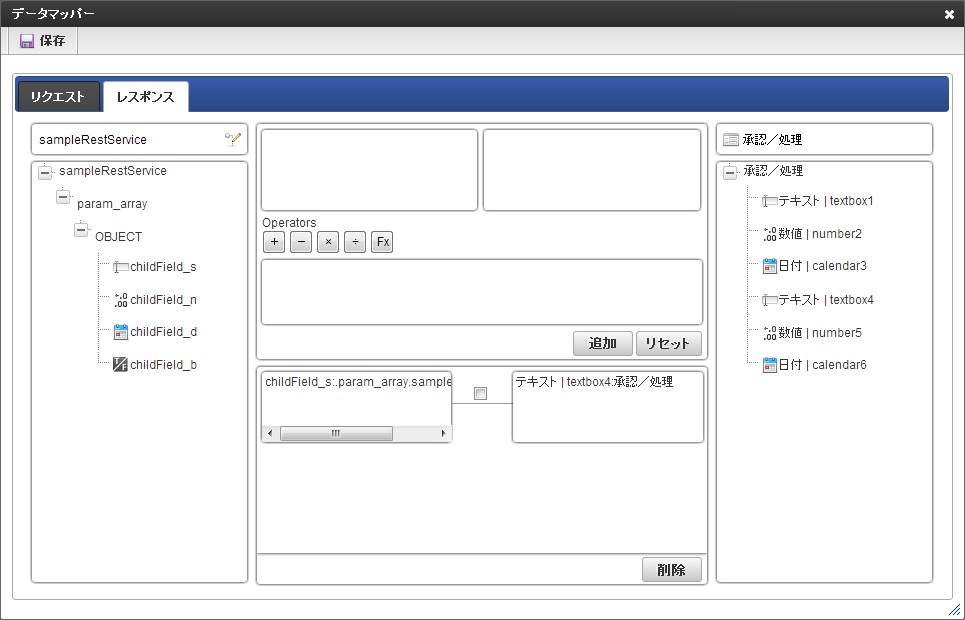Select テキスト | textbox1 in the tree
965x620 pixels.
pyautogui.click(x=826, y=201)
